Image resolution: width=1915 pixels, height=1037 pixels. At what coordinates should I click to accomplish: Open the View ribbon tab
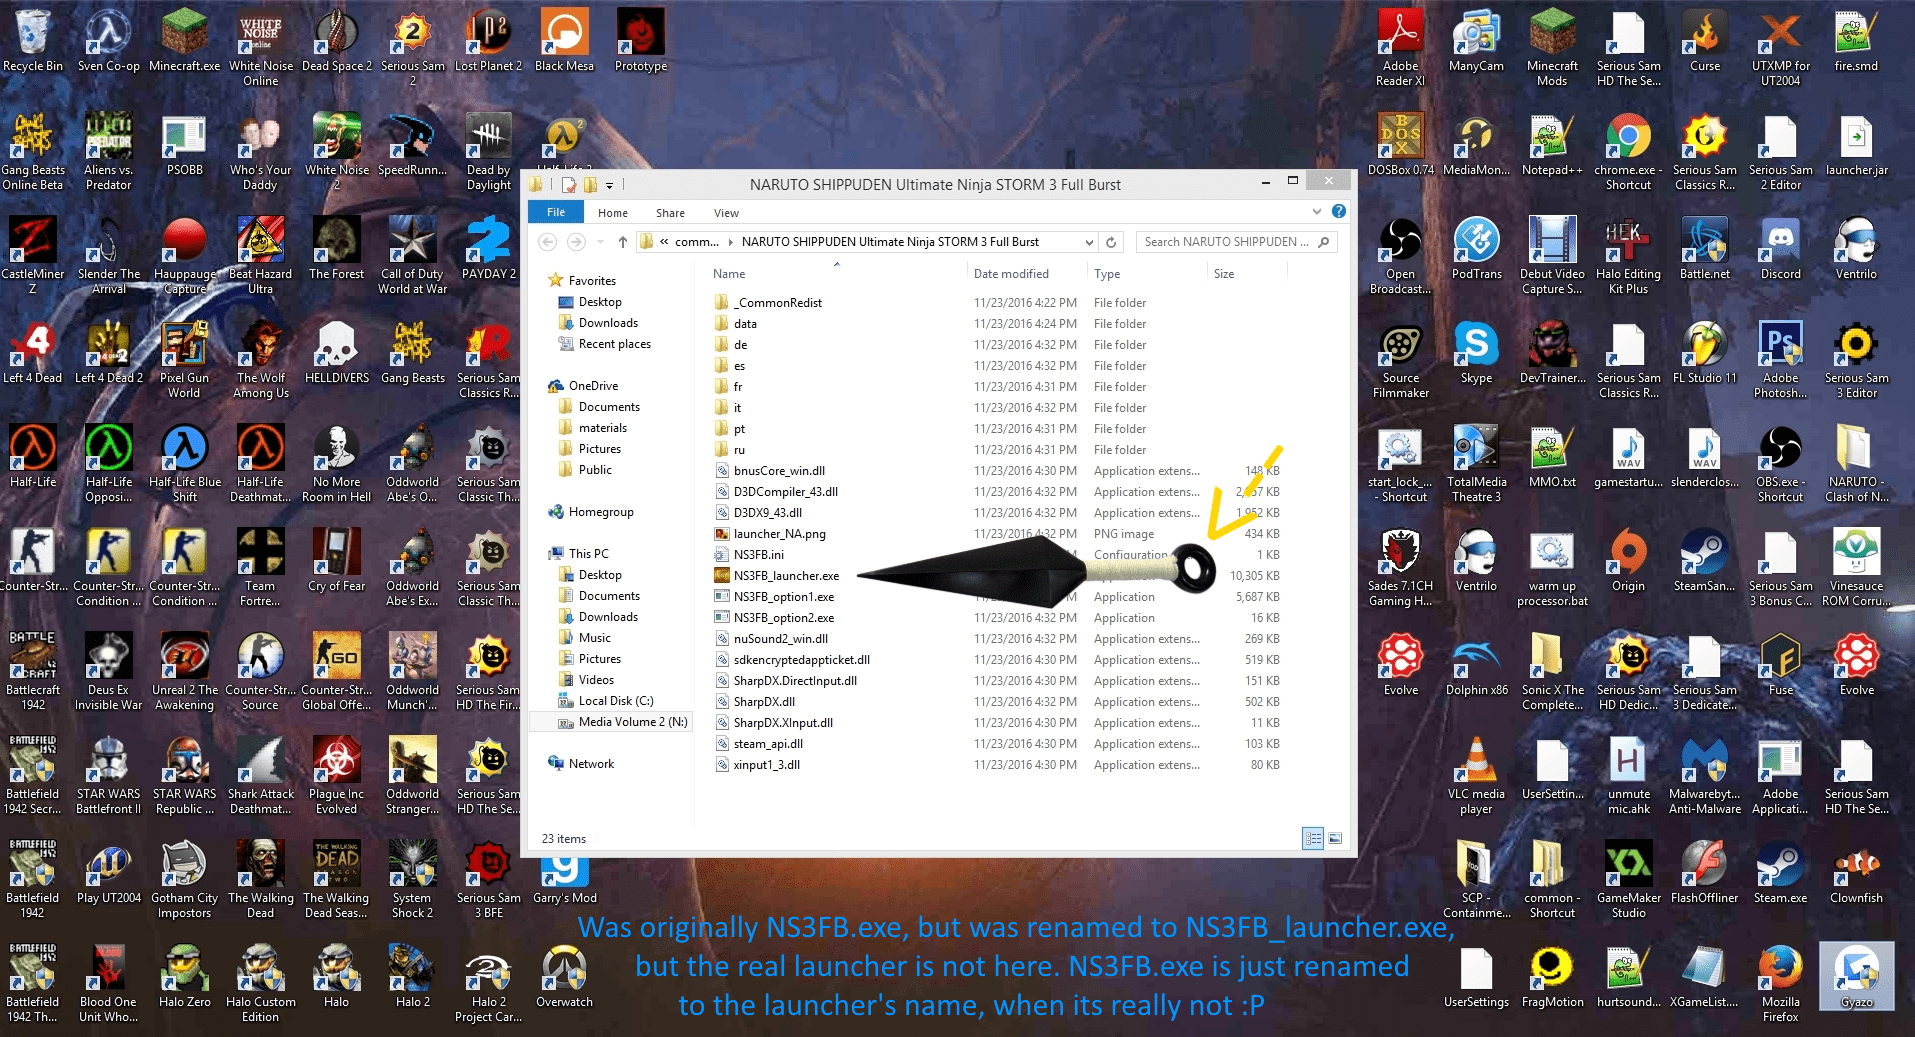(726, 213)
